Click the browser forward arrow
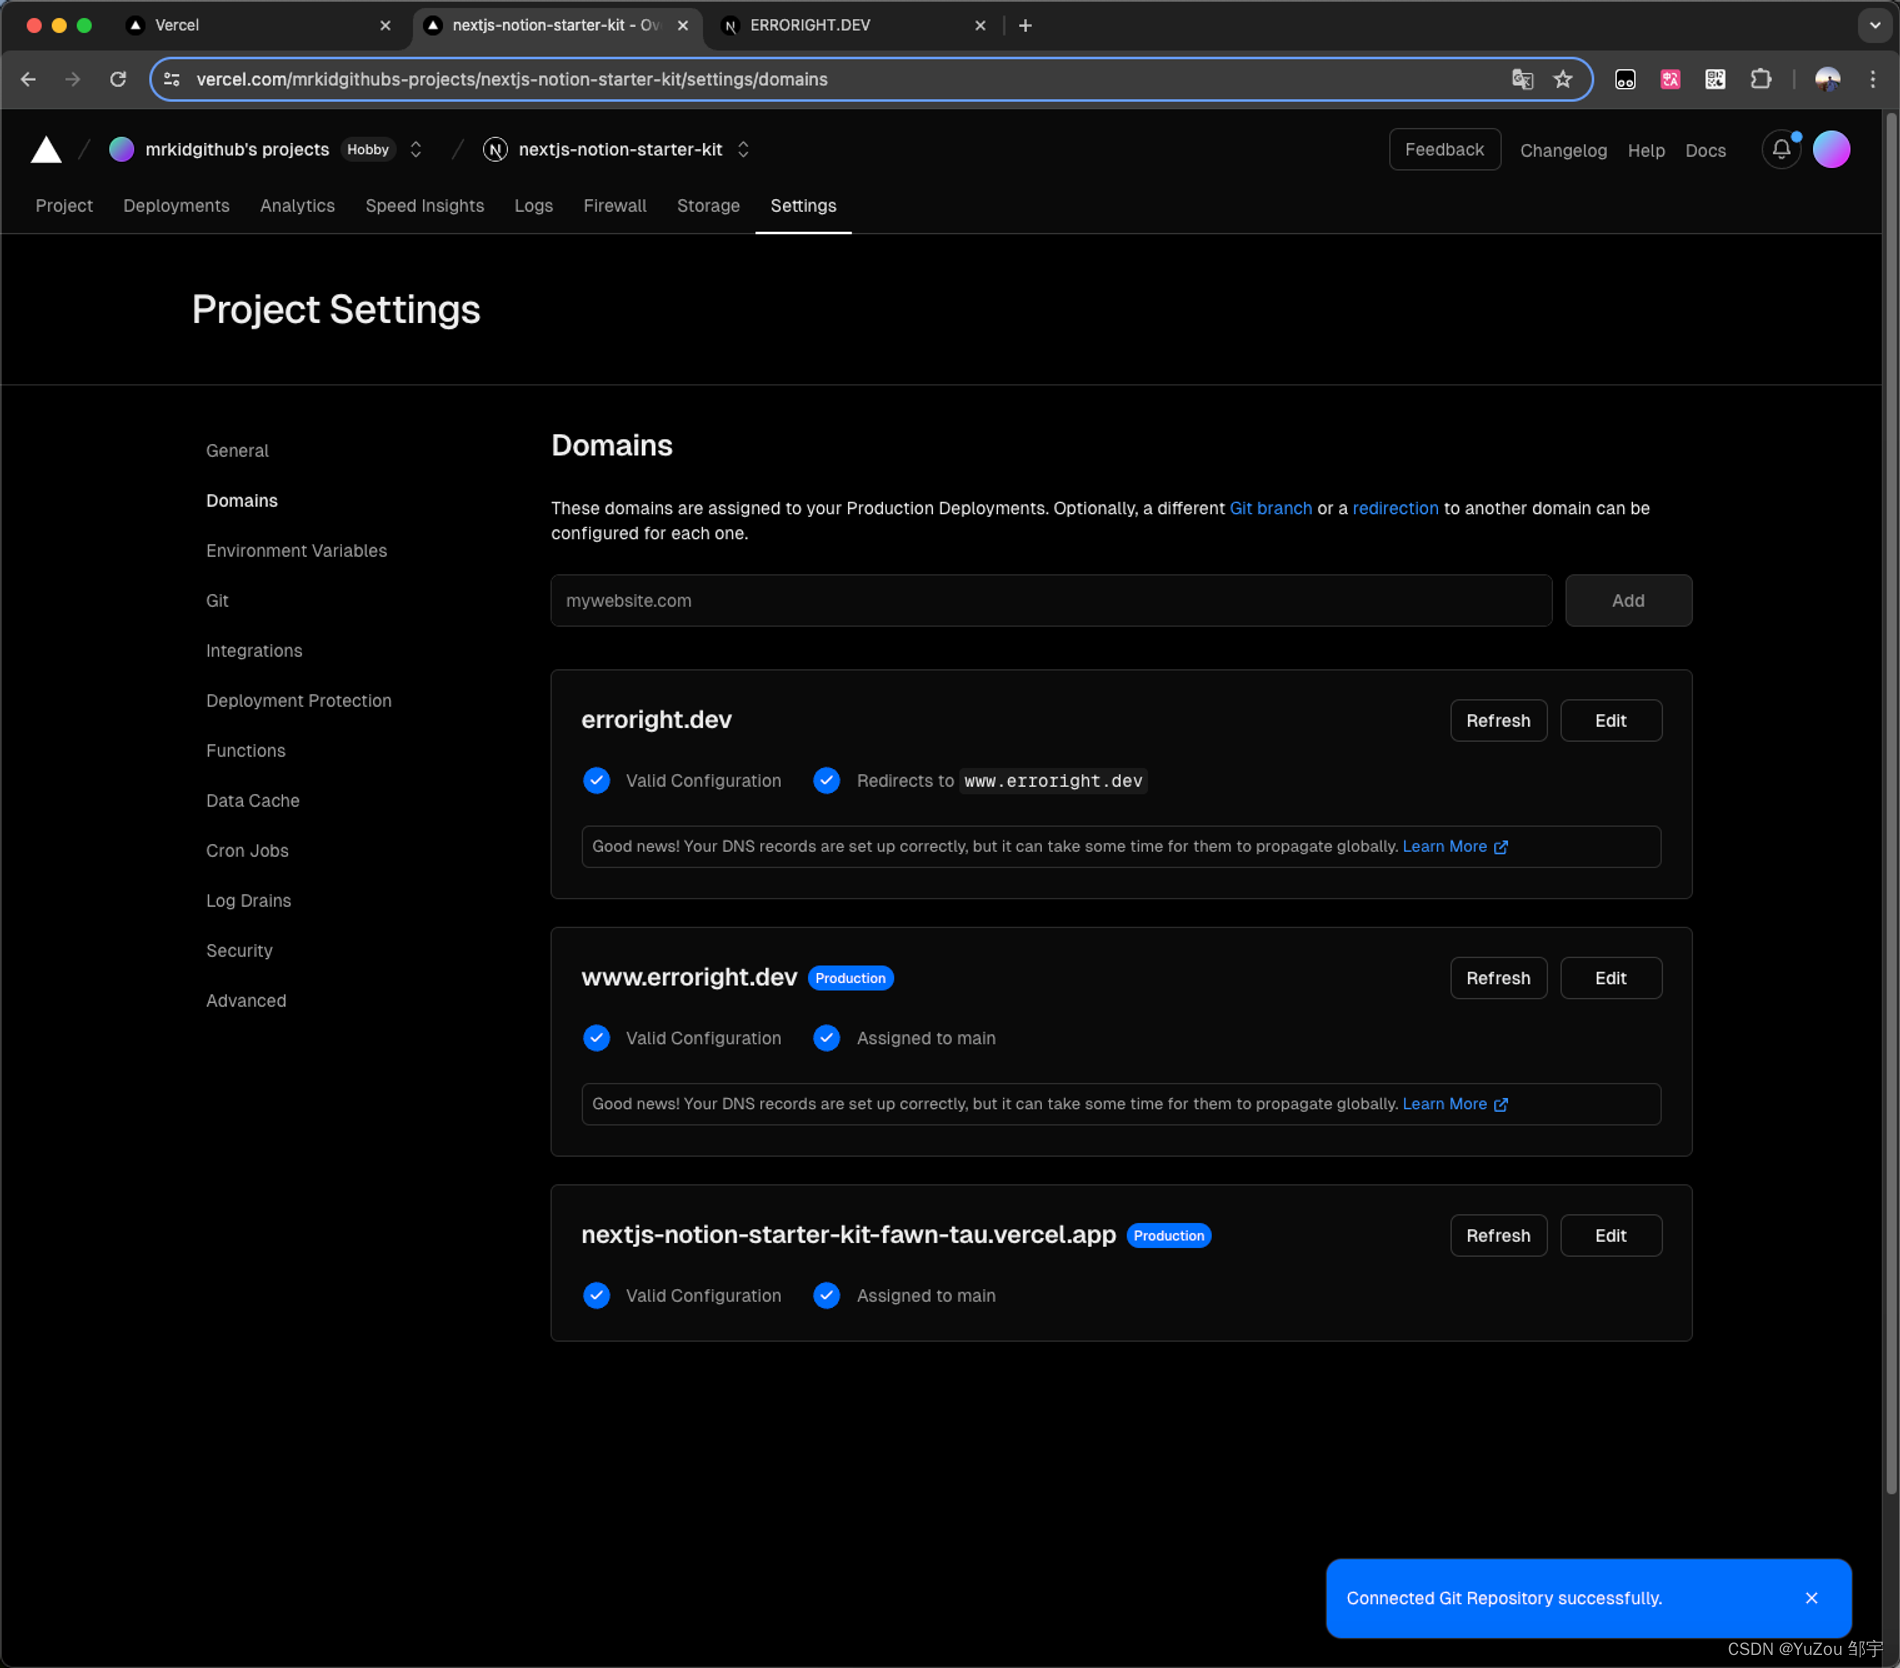The width and height of the screenshot is (1900, 1668). point(72,79)
